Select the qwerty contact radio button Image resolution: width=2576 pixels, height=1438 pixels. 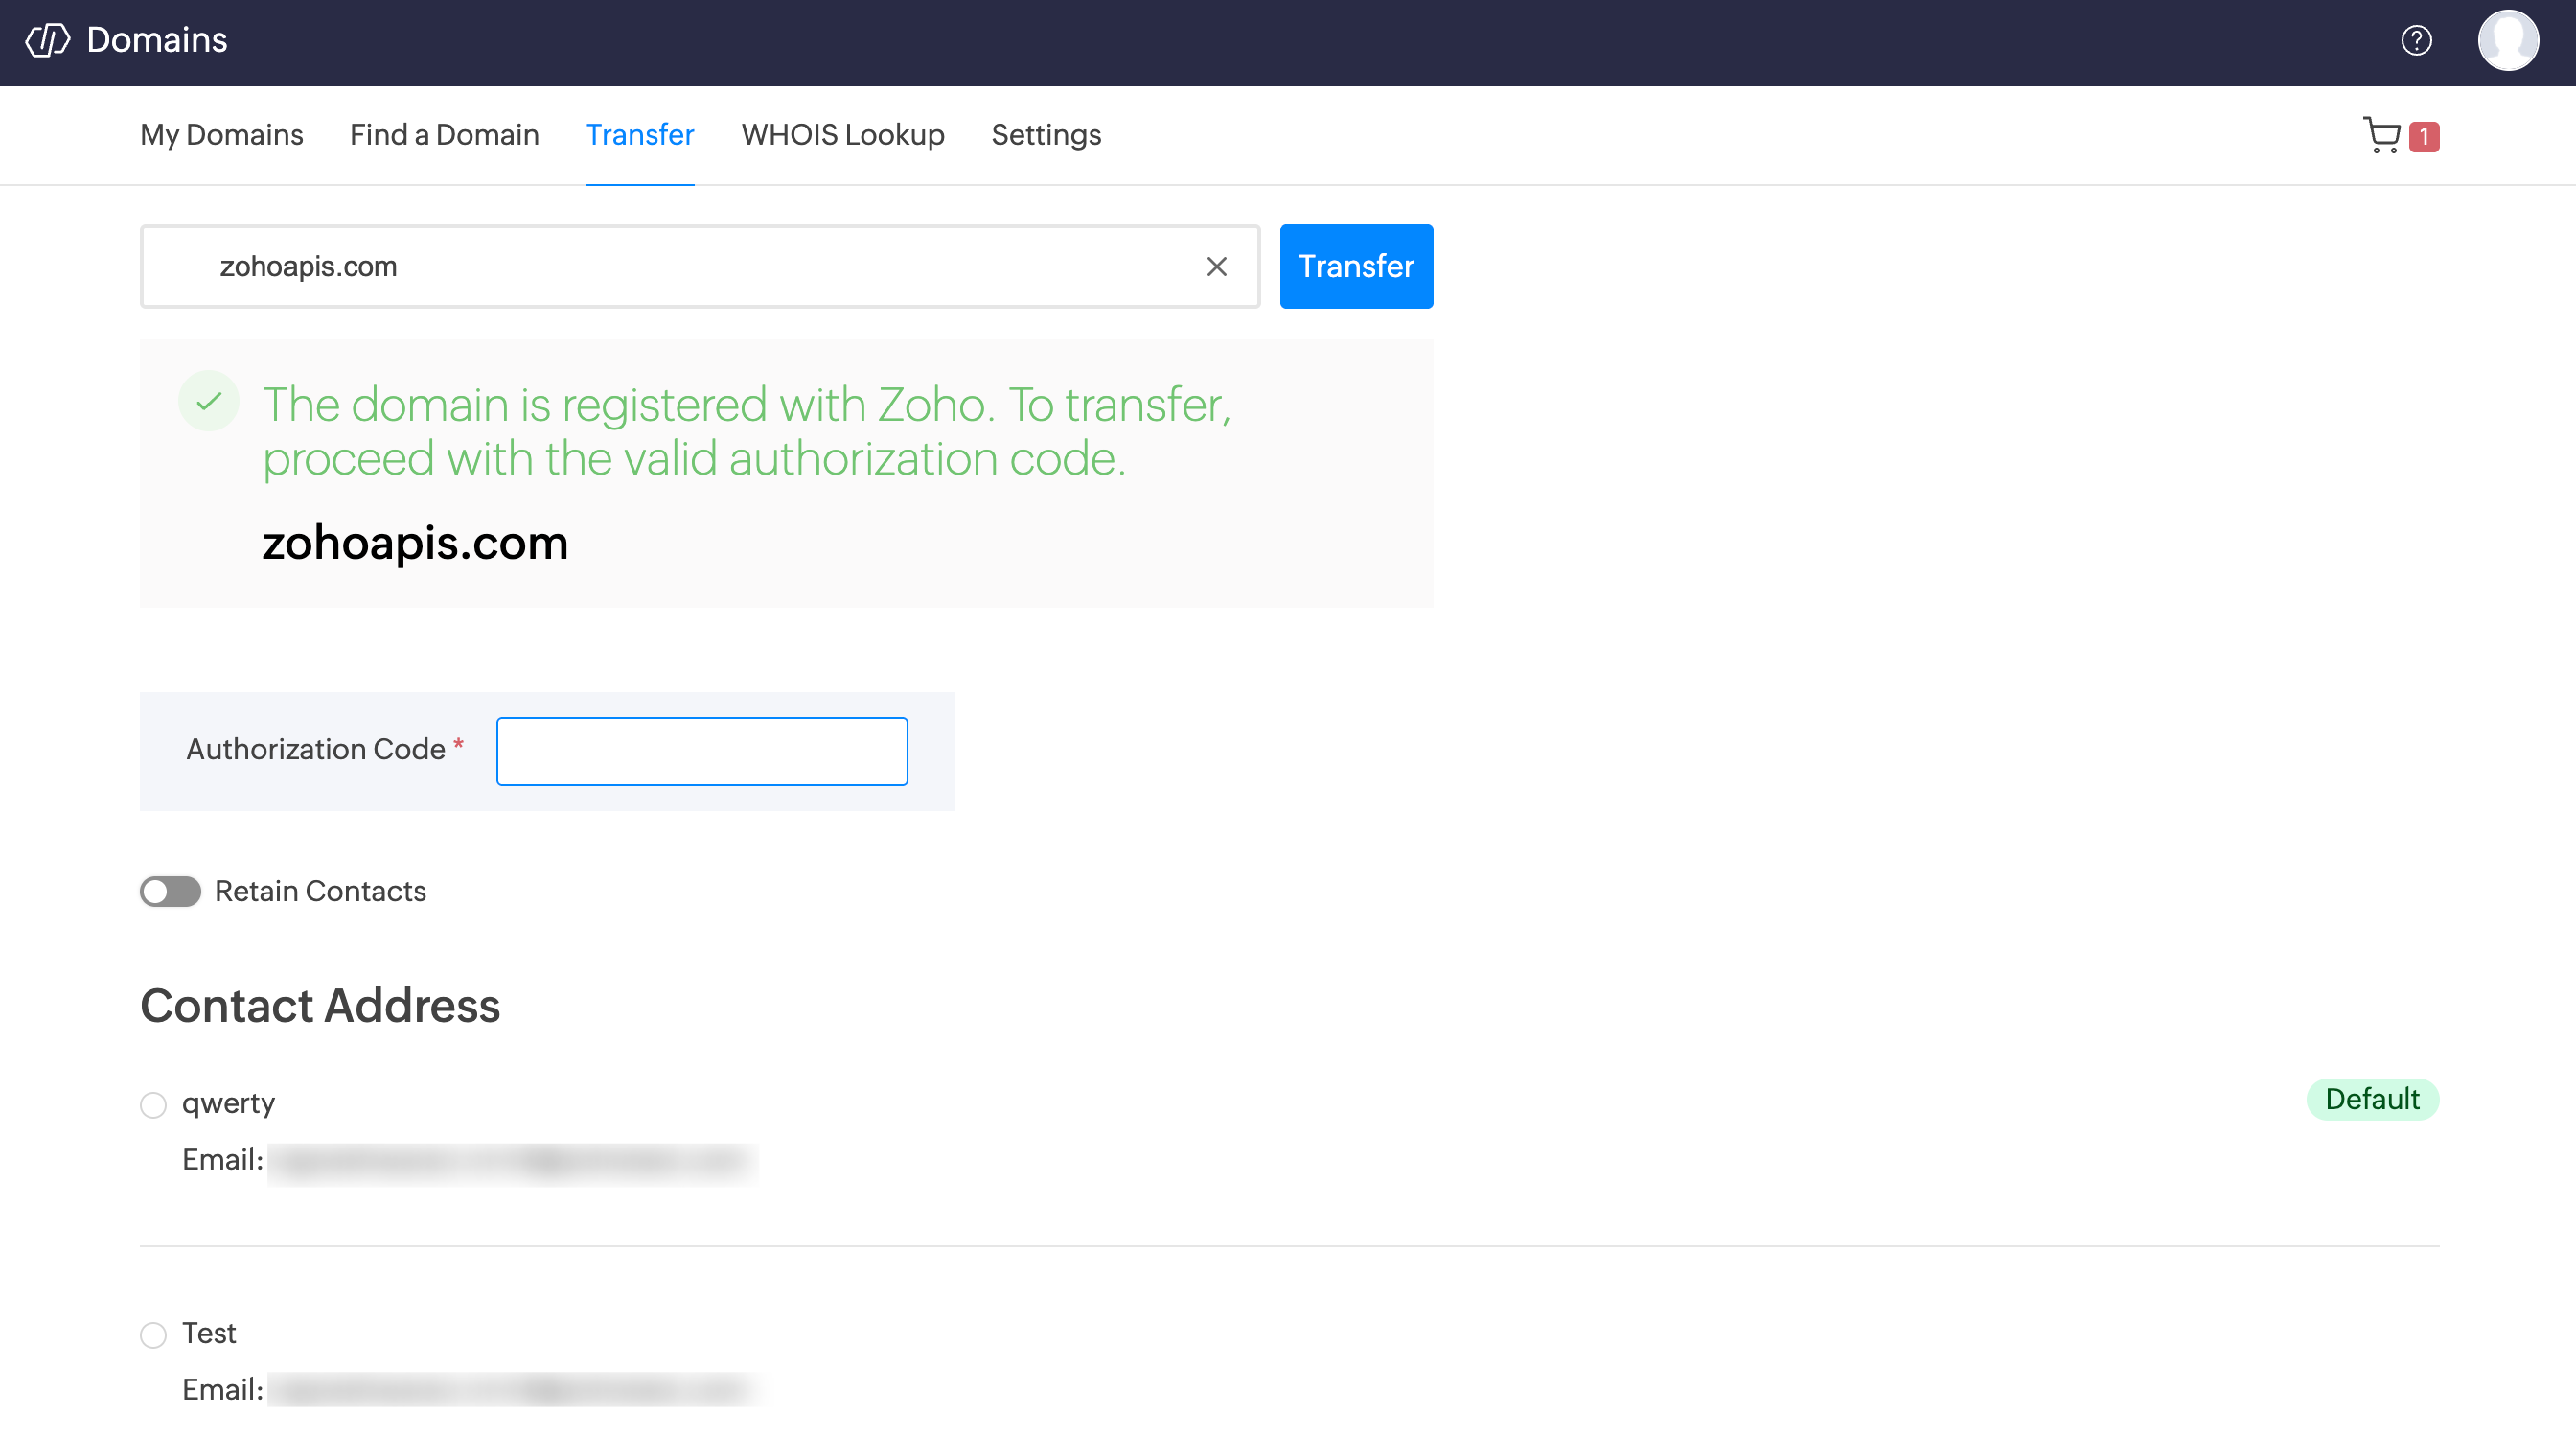click(x=153, y=1105)
